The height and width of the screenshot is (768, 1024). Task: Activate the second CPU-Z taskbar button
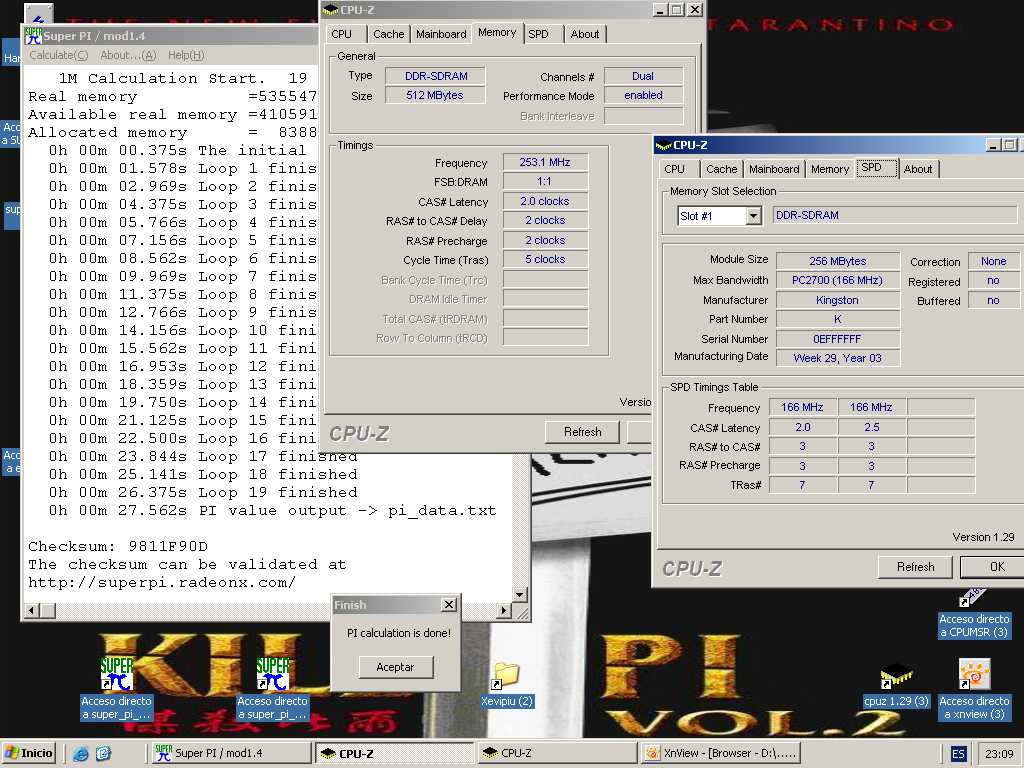557,753
